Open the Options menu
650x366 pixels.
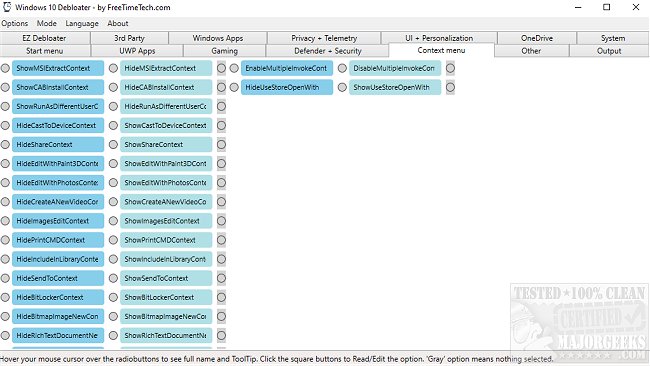15,24
